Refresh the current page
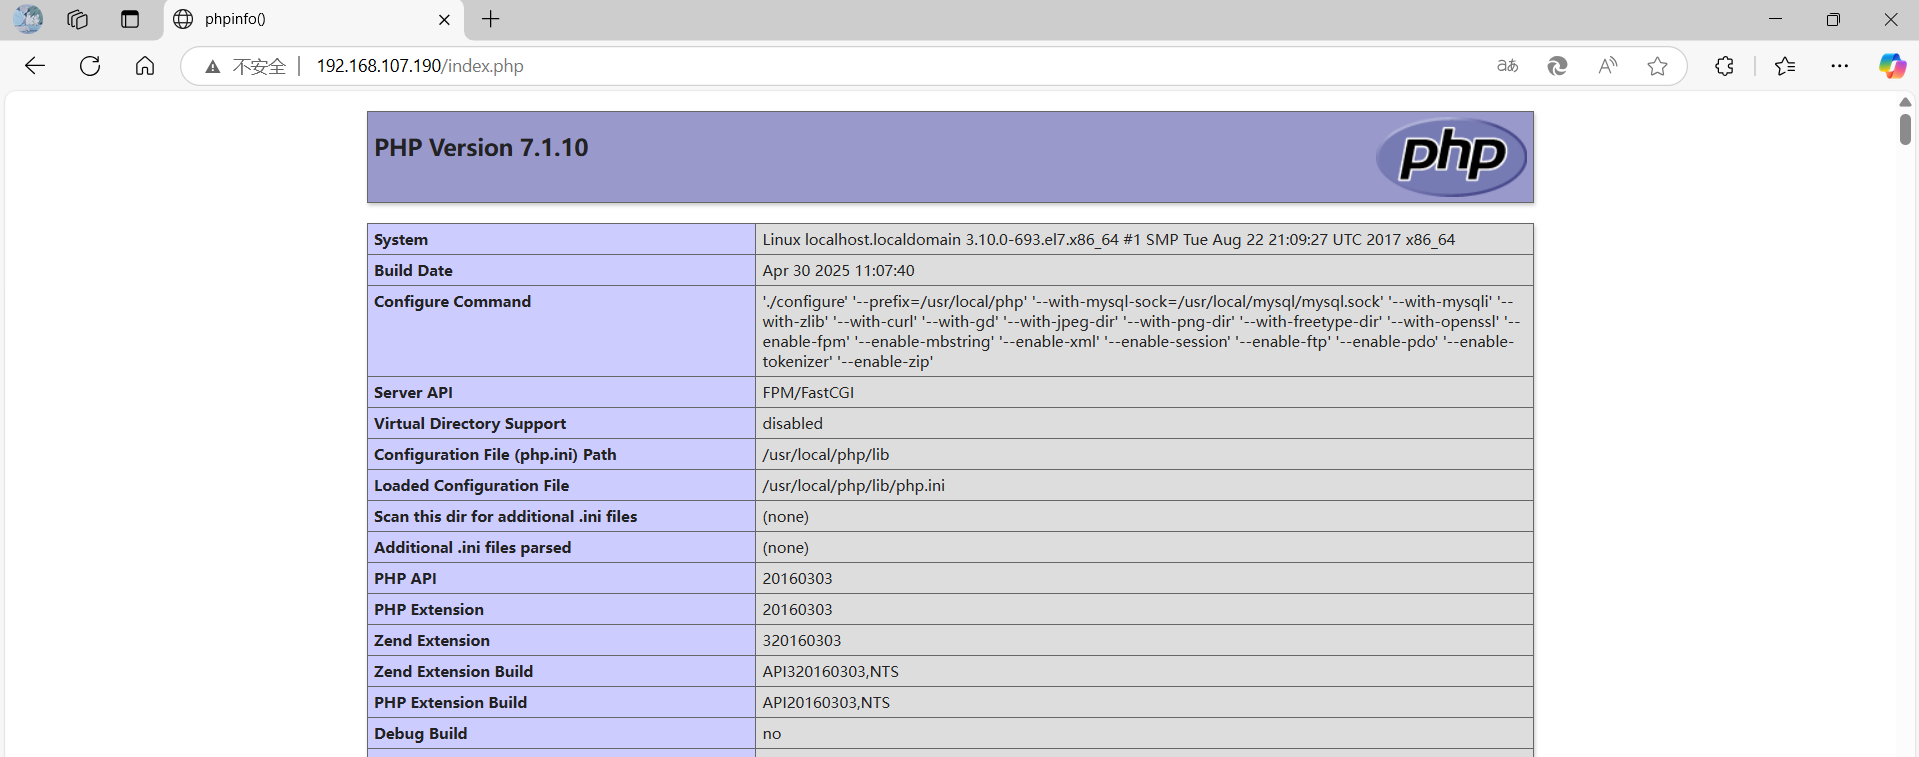The width and height of the screenshot is (1919, 757). [x=90, y=66]
